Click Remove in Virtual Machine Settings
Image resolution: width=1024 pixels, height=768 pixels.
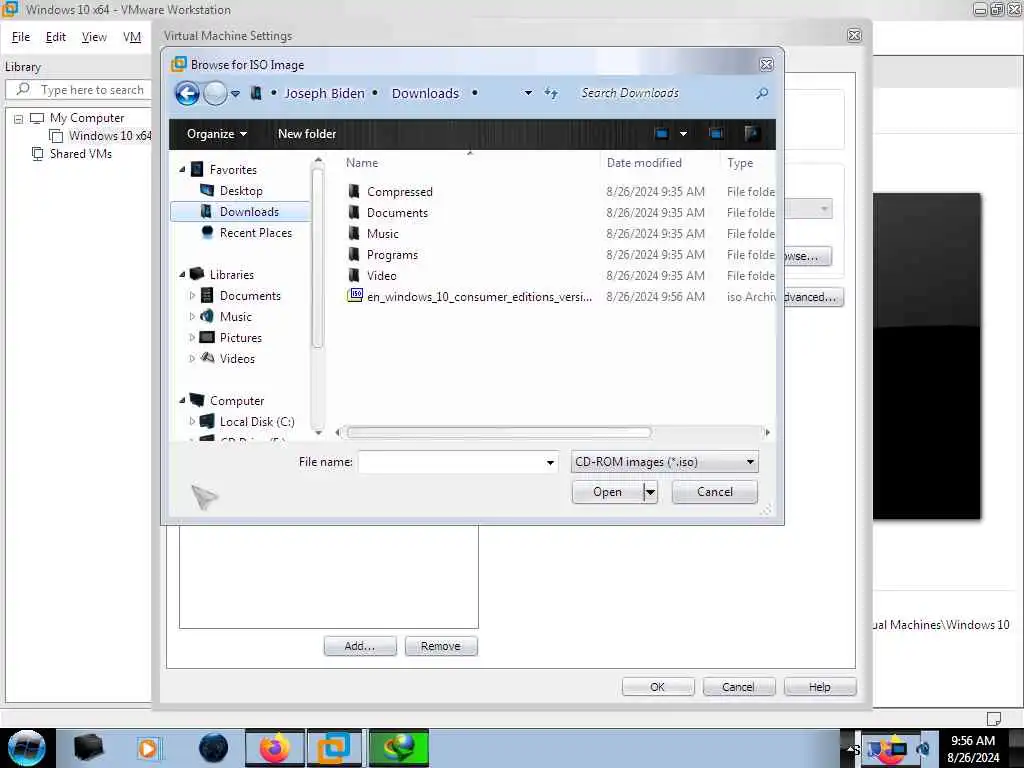coord(441,646)
